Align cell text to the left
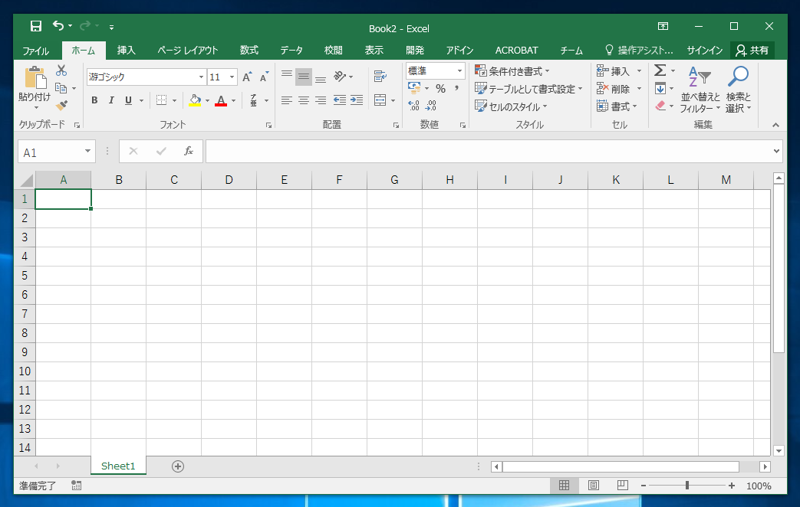The image size is (800, 507). [x=287, y=100]
